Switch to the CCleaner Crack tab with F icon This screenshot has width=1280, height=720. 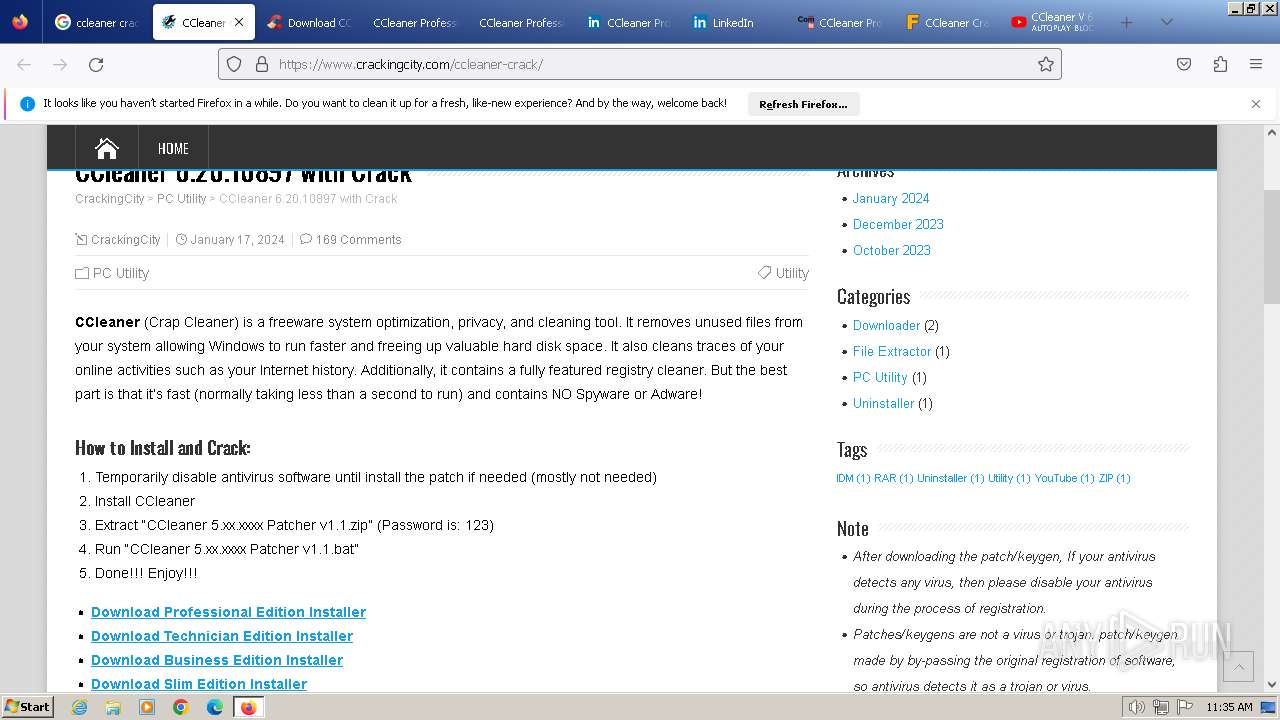(x=945, y=22)
